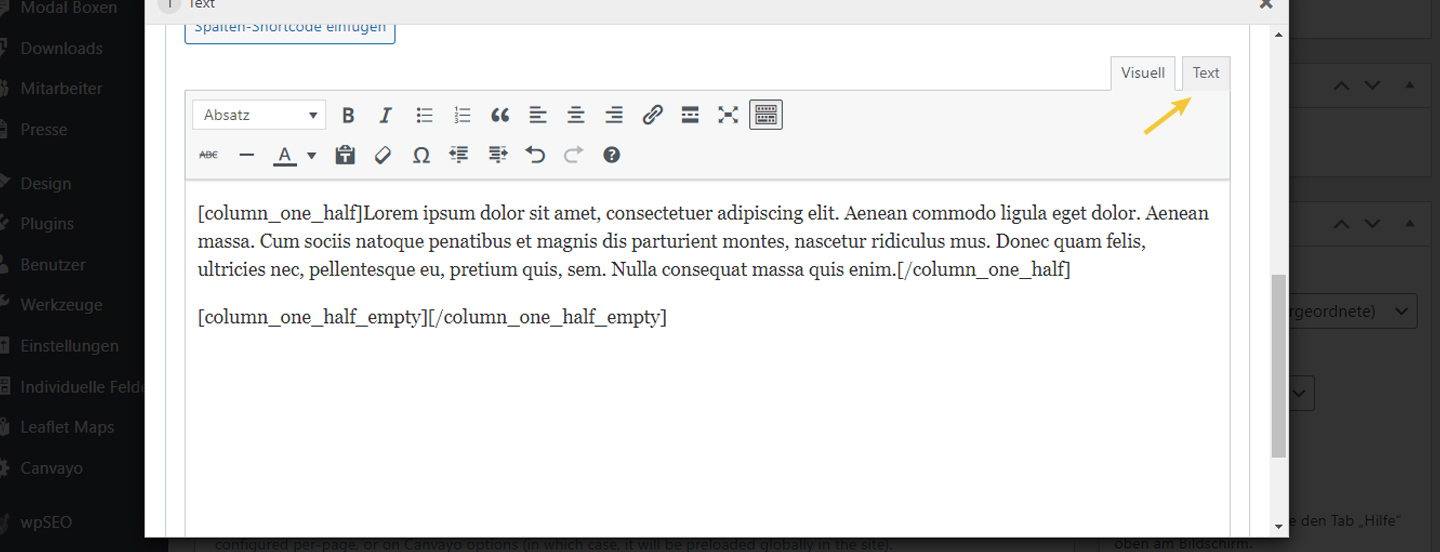Apply italic formatting
1440x552 pixels.
tap(385, 115)
